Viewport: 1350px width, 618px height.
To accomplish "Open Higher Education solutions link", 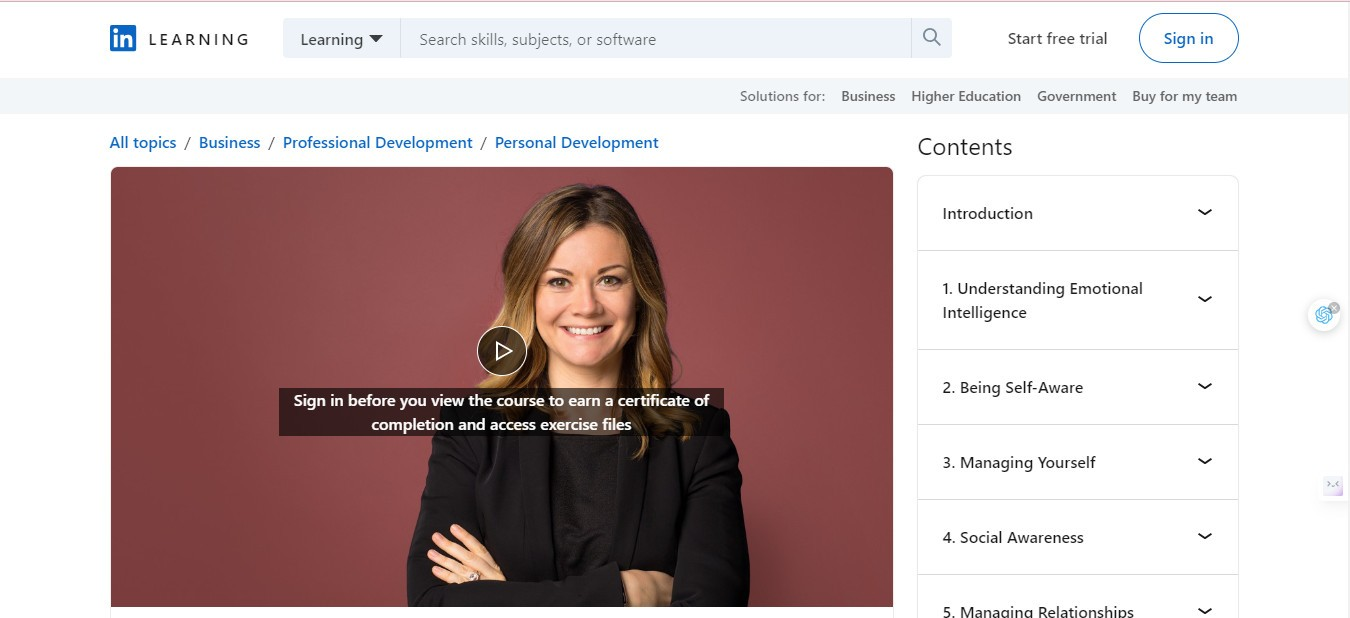I will tap(966, 96).
